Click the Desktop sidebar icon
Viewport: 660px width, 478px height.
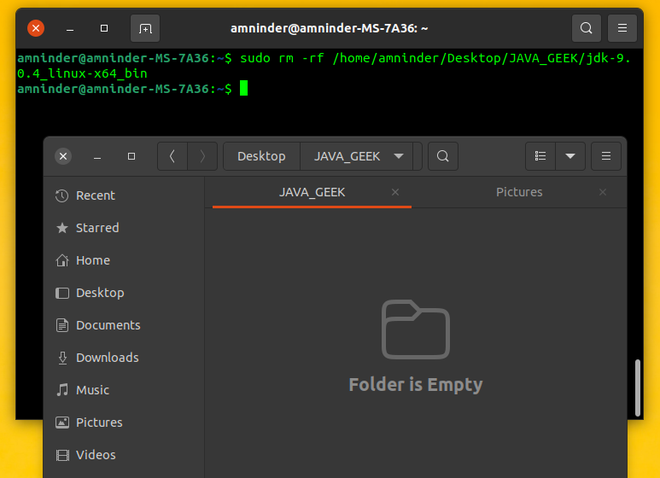pyautogui.click(x=62, y=293)
